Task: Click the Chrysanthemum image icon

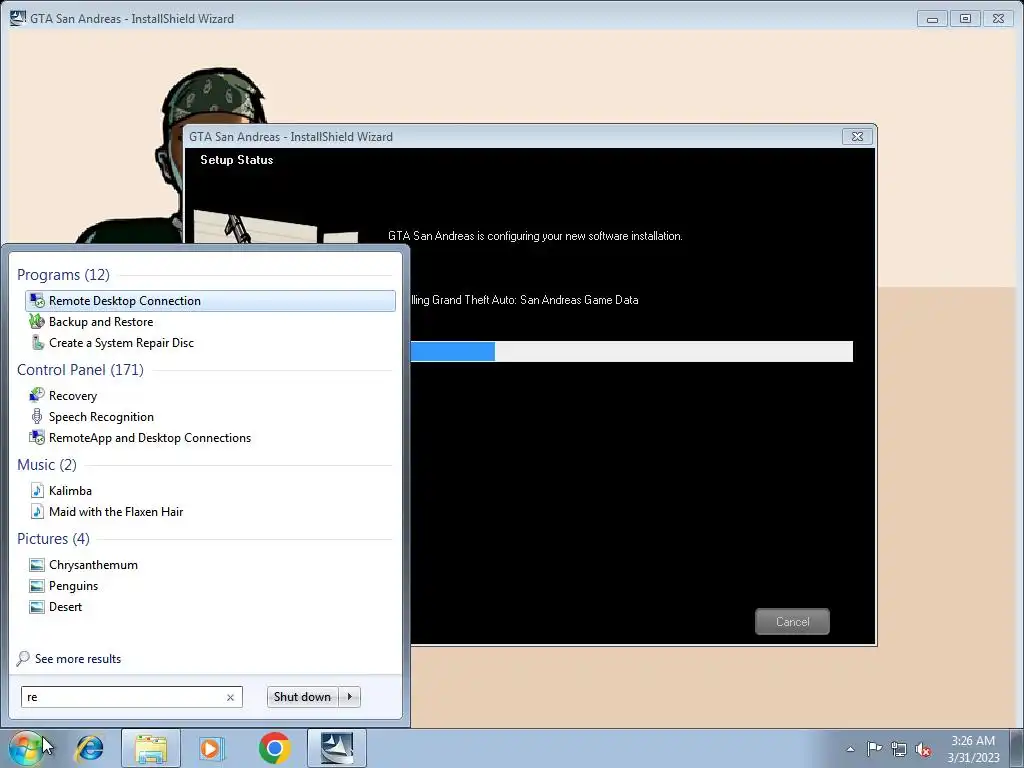Action: [37, 565]
